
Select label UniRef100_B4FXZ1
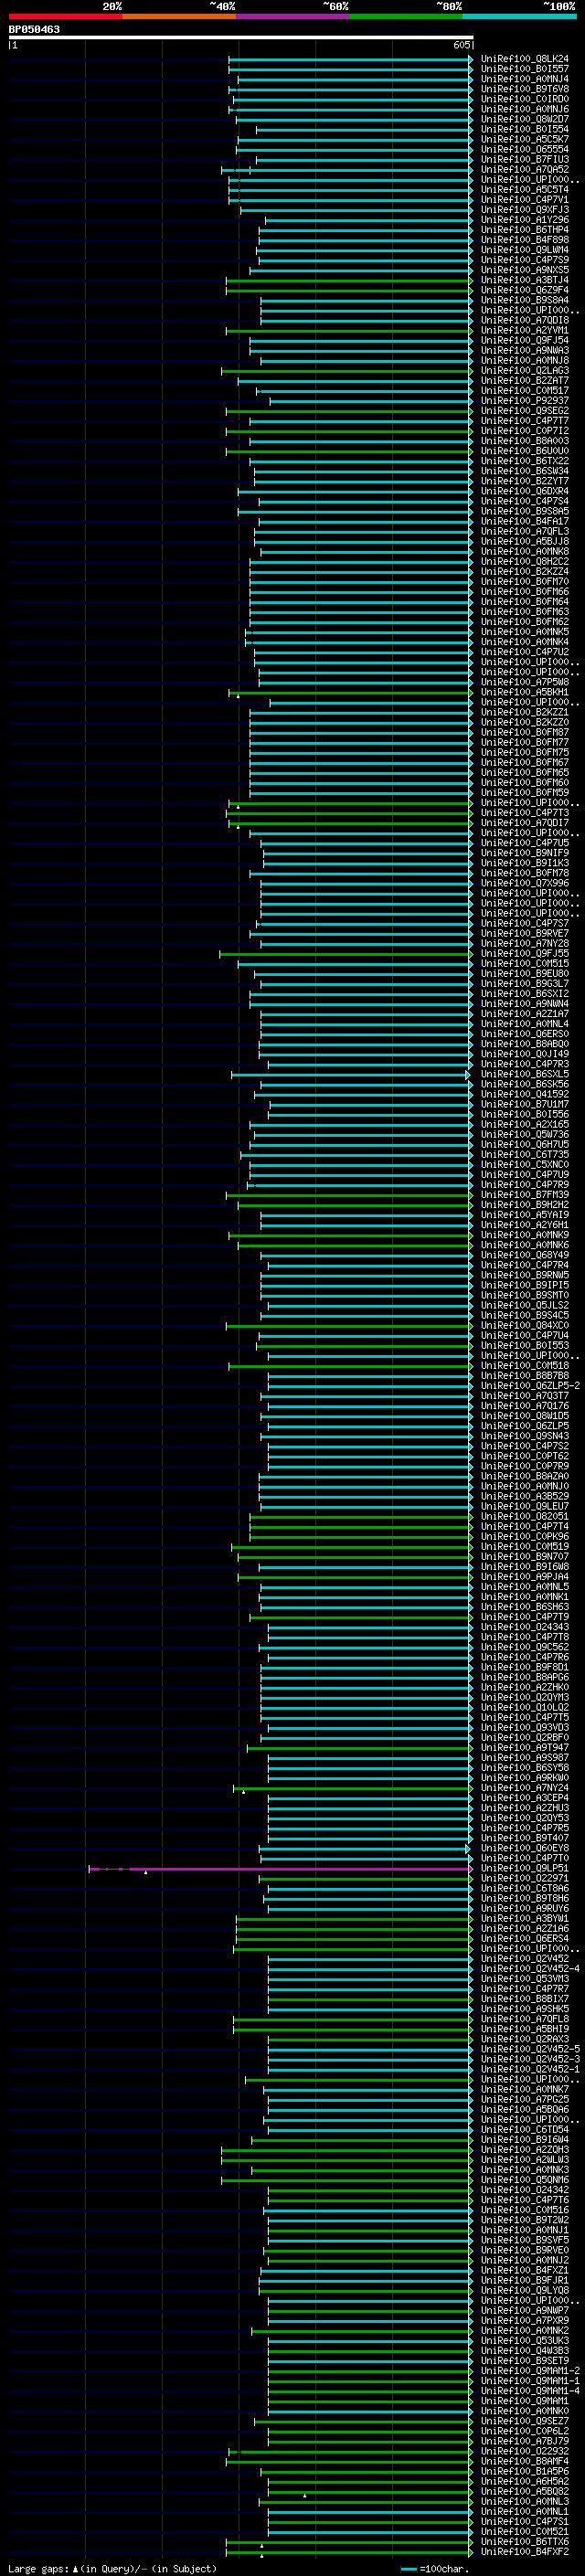(x=525, y=2270)
